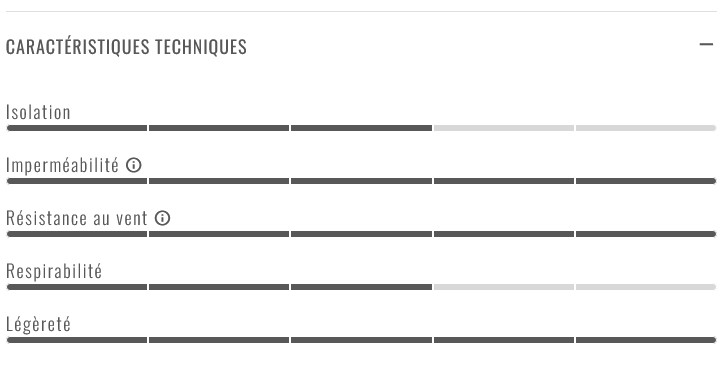Click the second Imperméabilité bar segment
Image resolution: width=723 pixels, height=368 pixels.
pyautogui.click(x=219, y=181)
